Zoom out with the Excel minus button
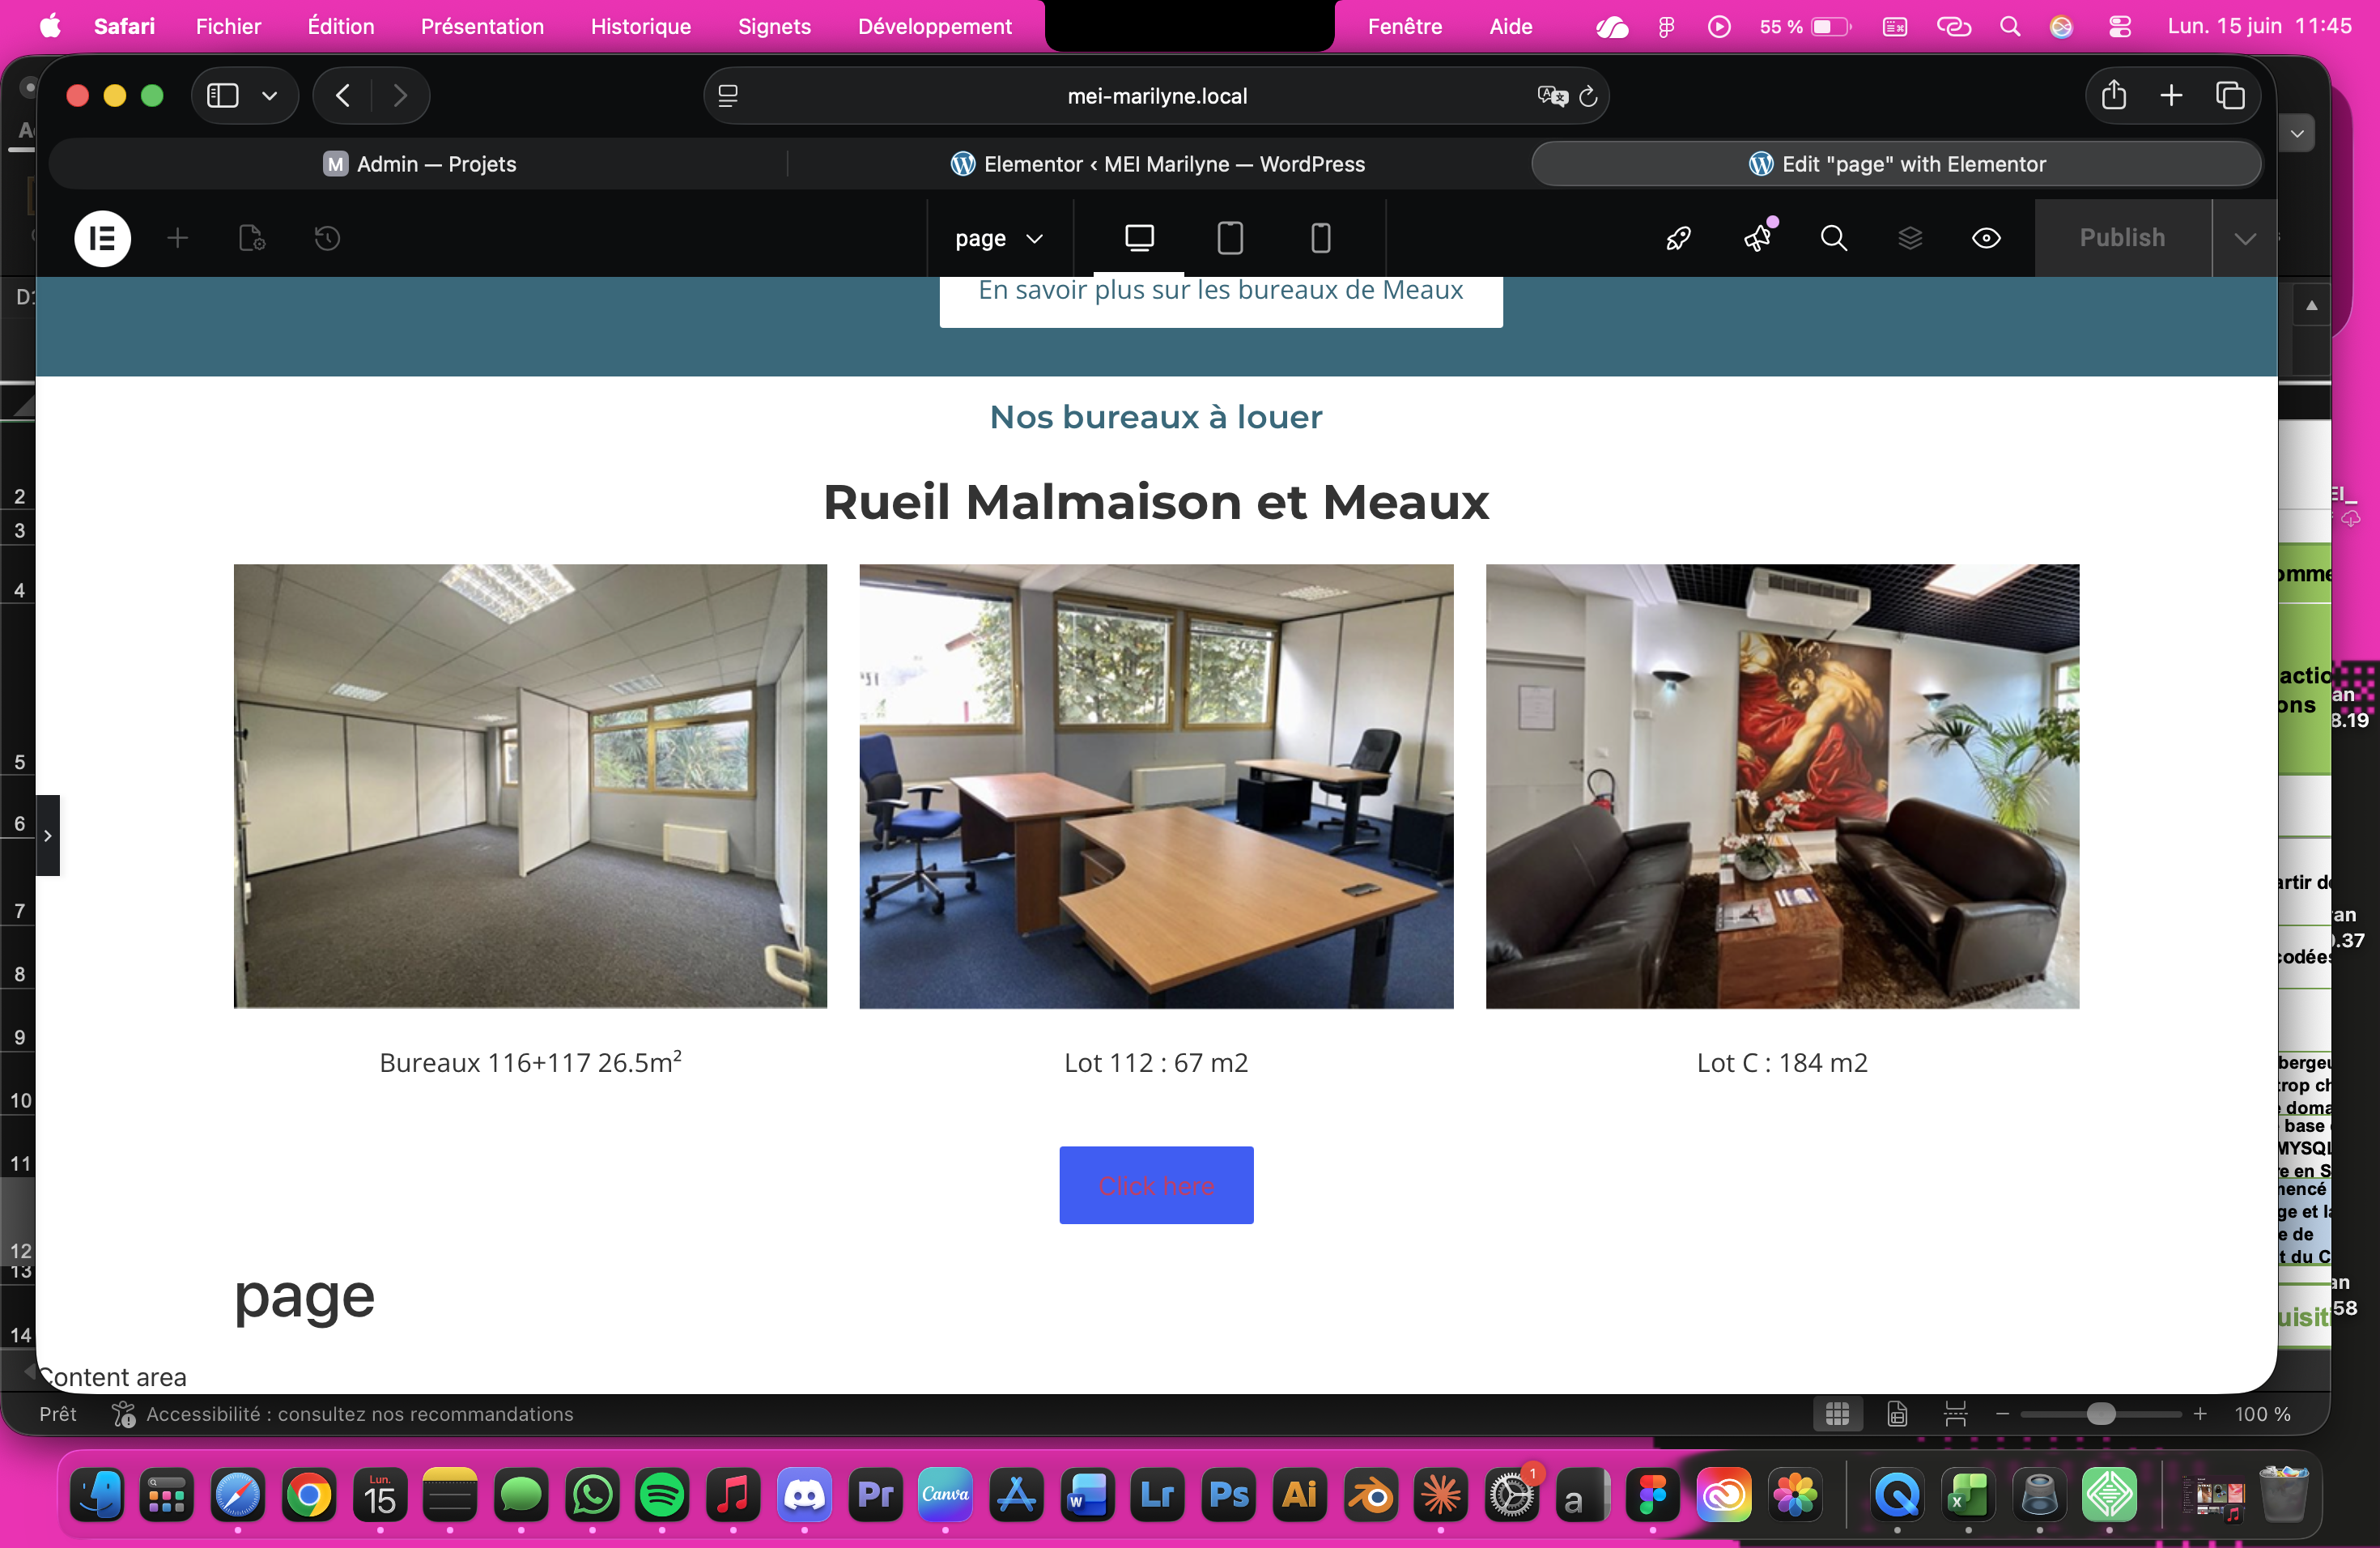This screenshot has width=2380, height=1548. click(2002, 1414)
